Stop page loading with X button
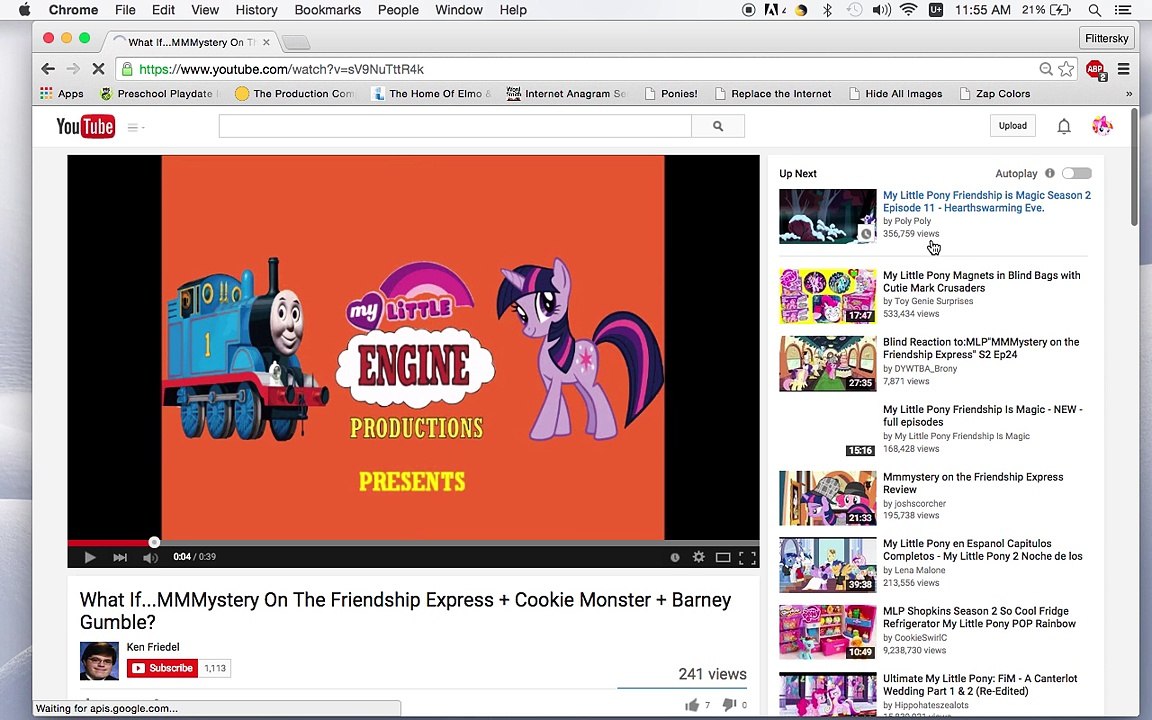 [98, 69]
